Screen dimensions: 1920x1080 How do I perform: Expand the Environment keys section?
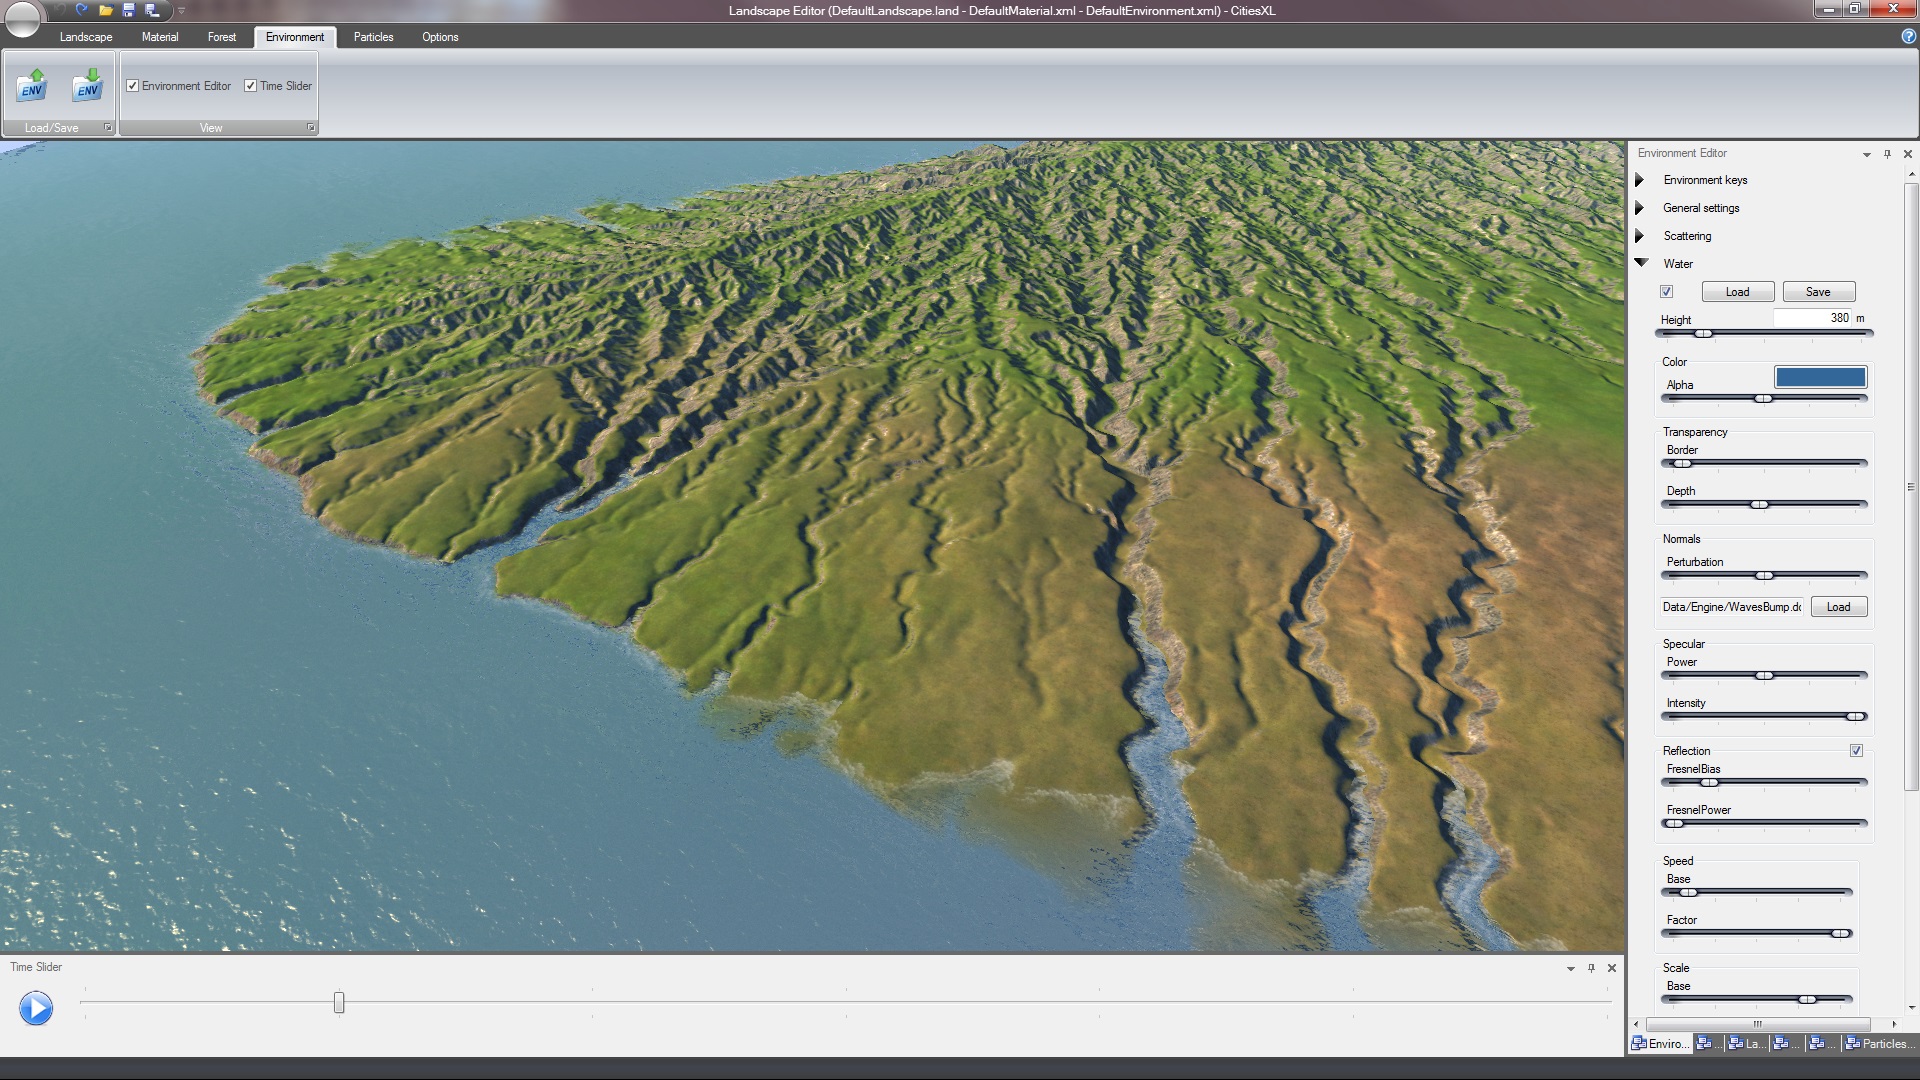coord(1641,180)
